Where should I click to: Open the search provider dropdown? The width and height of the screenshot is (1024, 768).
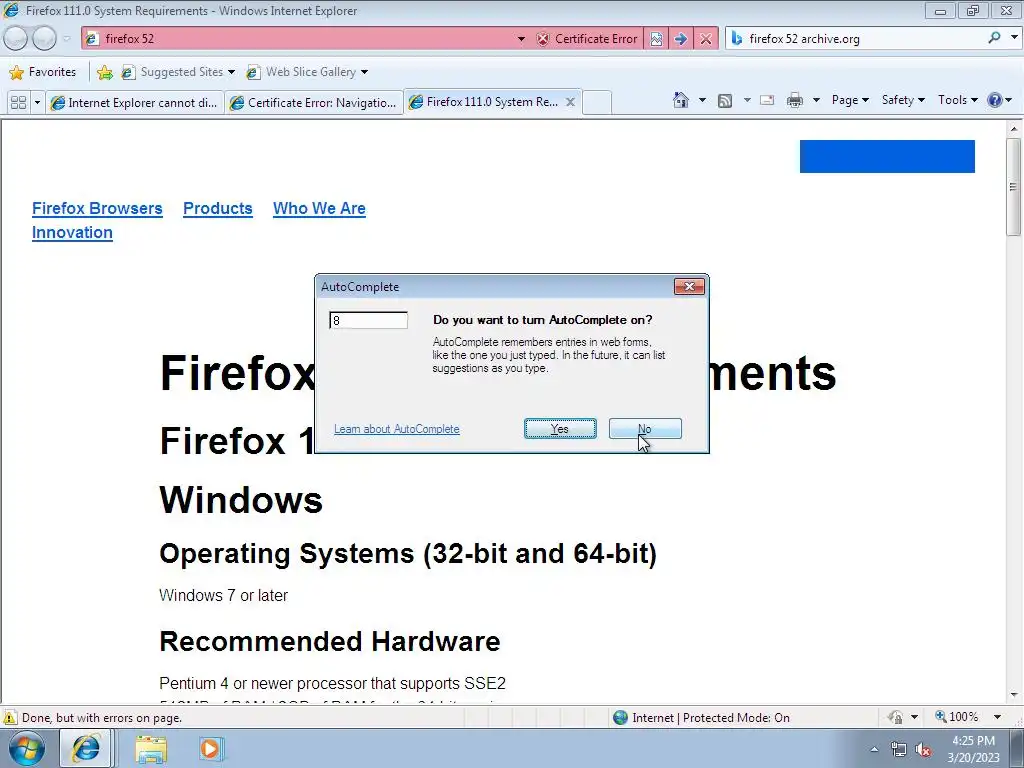pyautogui.click(x=1014, y=38)
